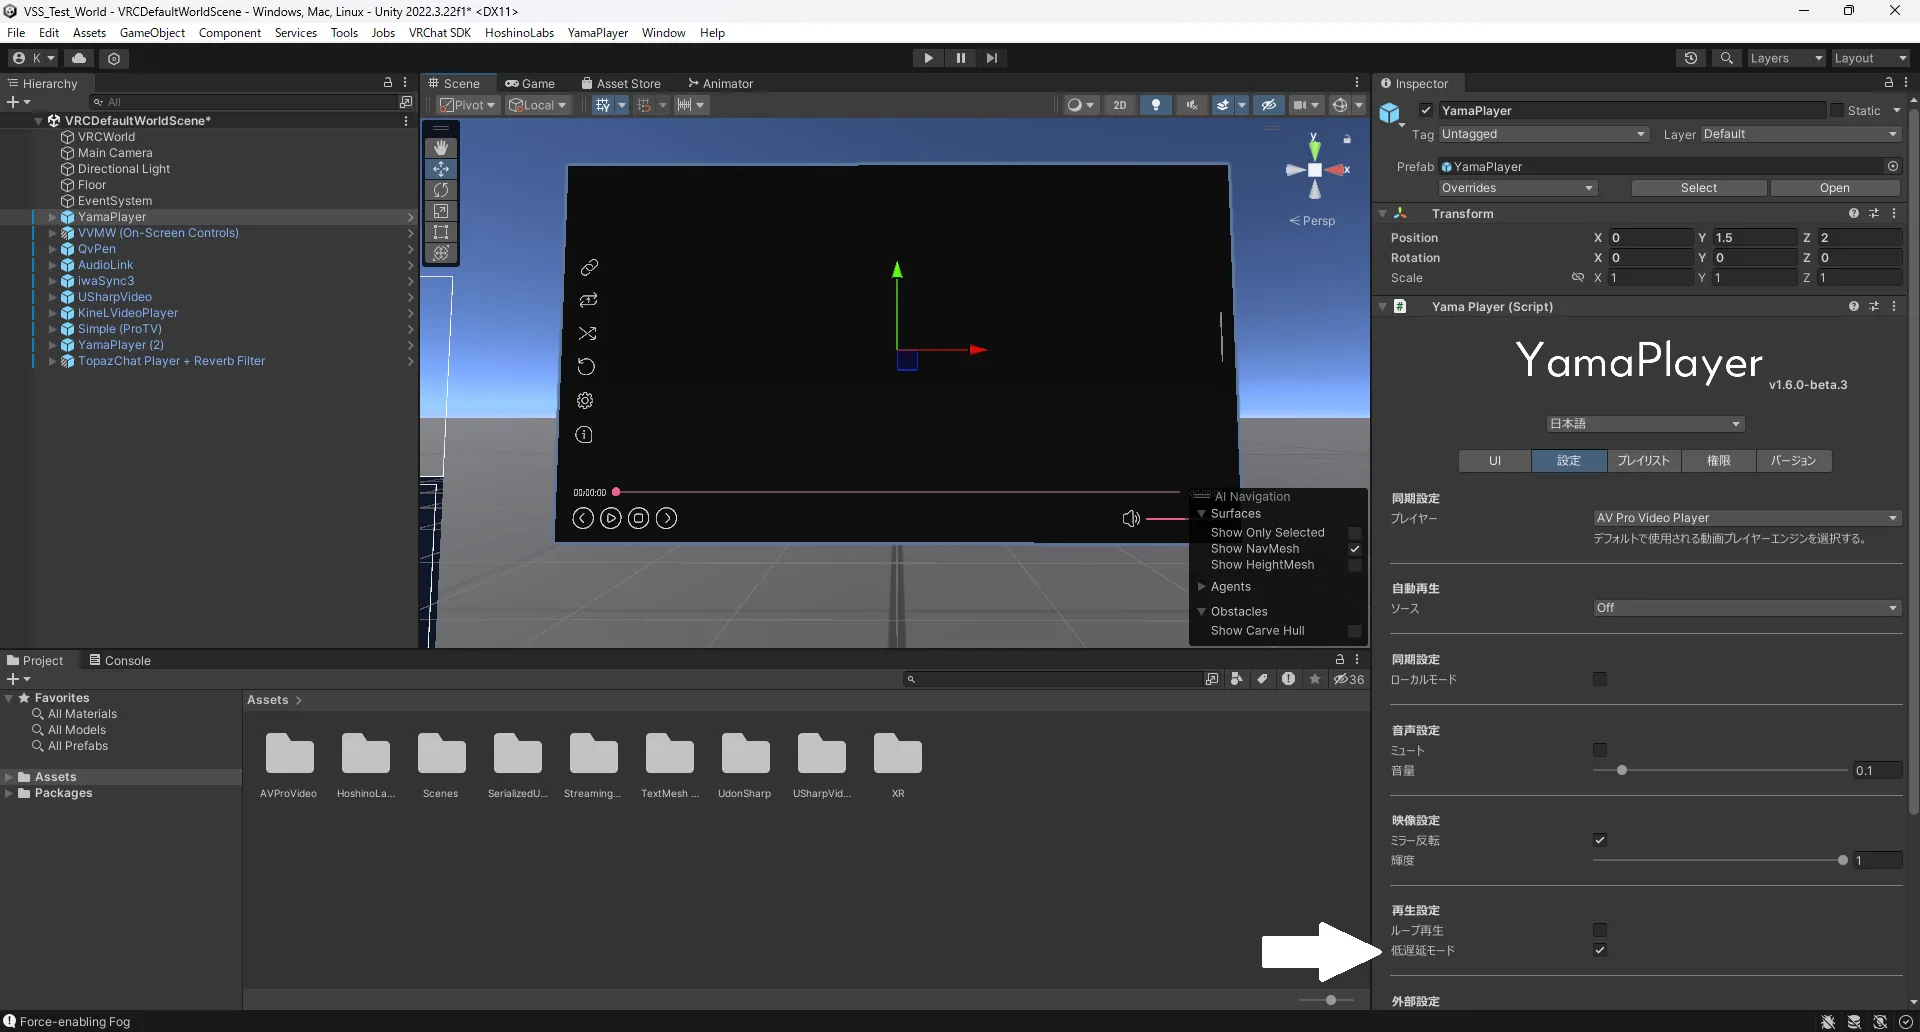The image size is (1920, 1032).
Task: Select the Move tool in scene toolbar
Action: pos(441,169)
